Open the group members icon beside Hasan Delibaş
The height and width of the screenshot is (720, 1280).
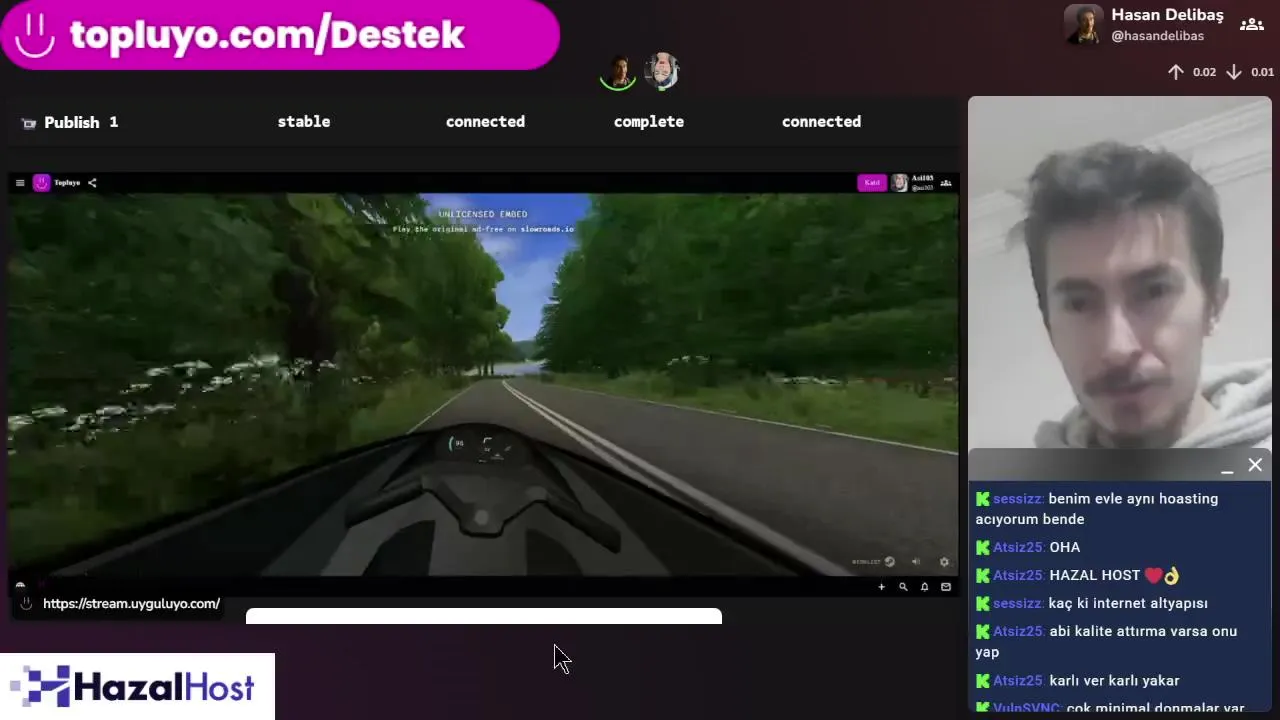(x=1251, y=25)
